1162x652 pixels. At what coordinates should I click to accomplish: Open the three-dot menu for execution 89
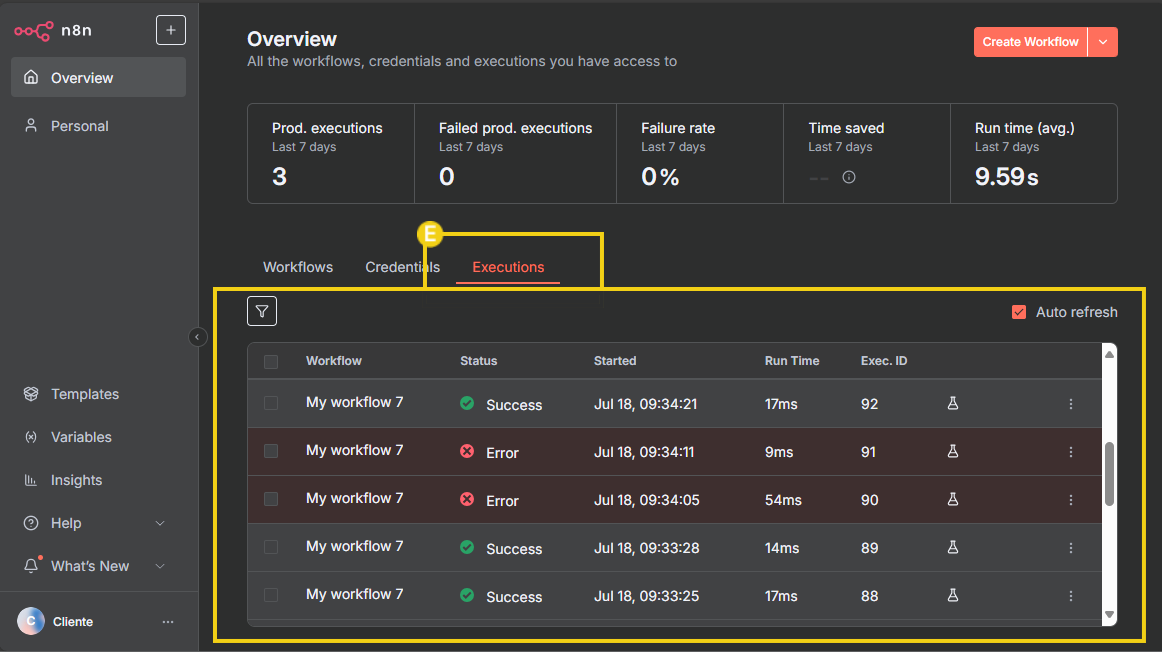1071,548
